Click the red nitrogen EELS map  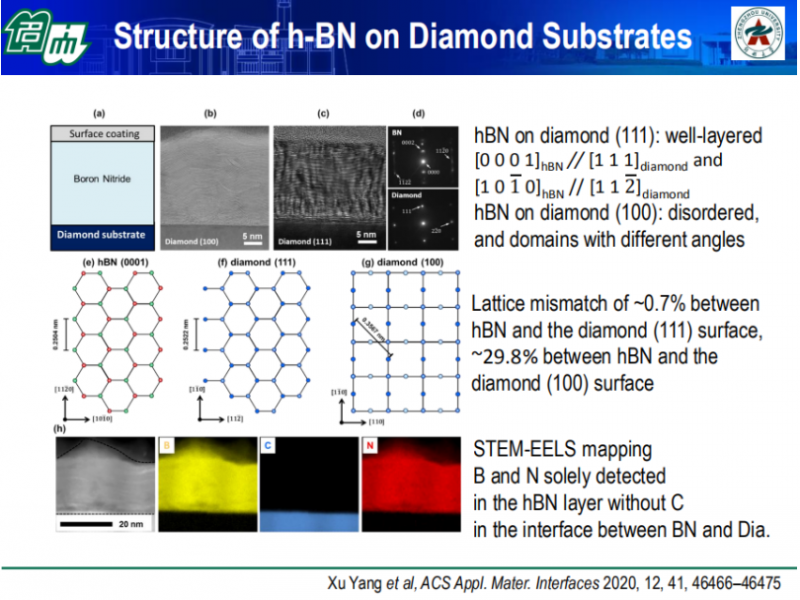point(412,482)
